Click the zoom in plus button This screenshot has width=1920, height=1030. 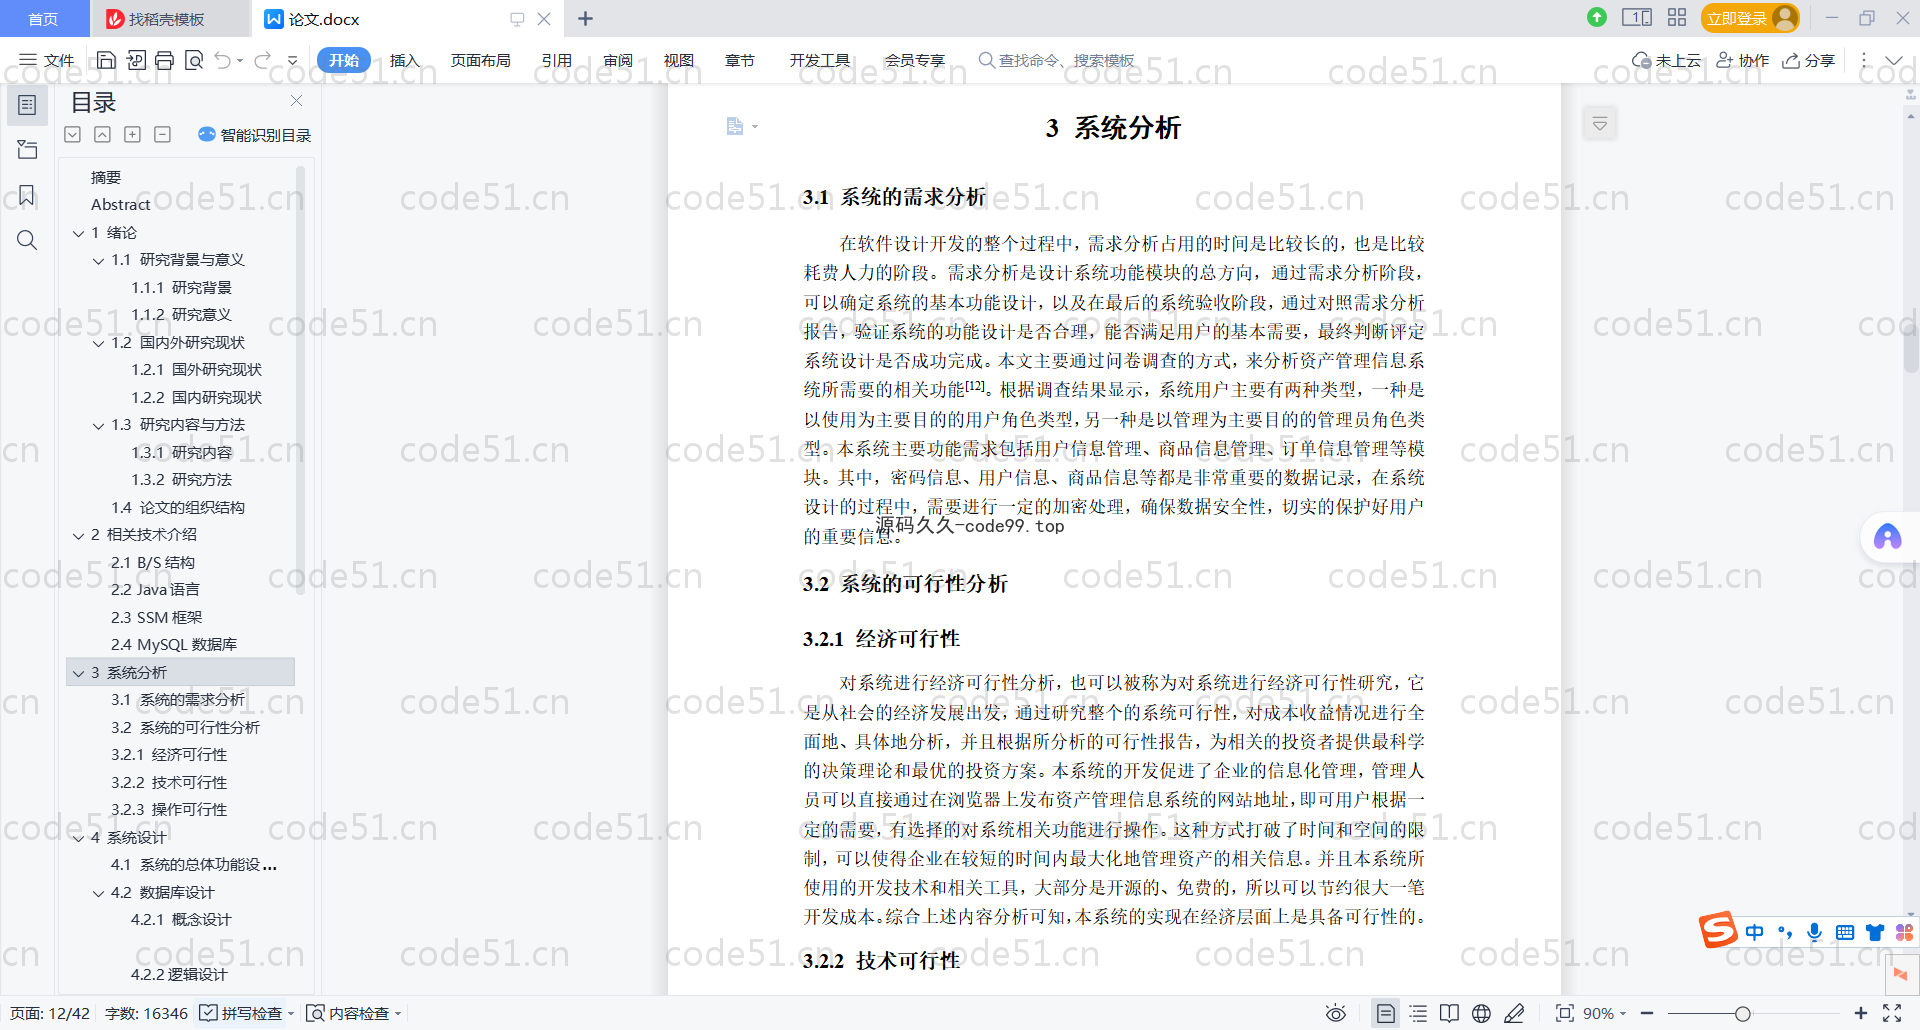1860,1013
